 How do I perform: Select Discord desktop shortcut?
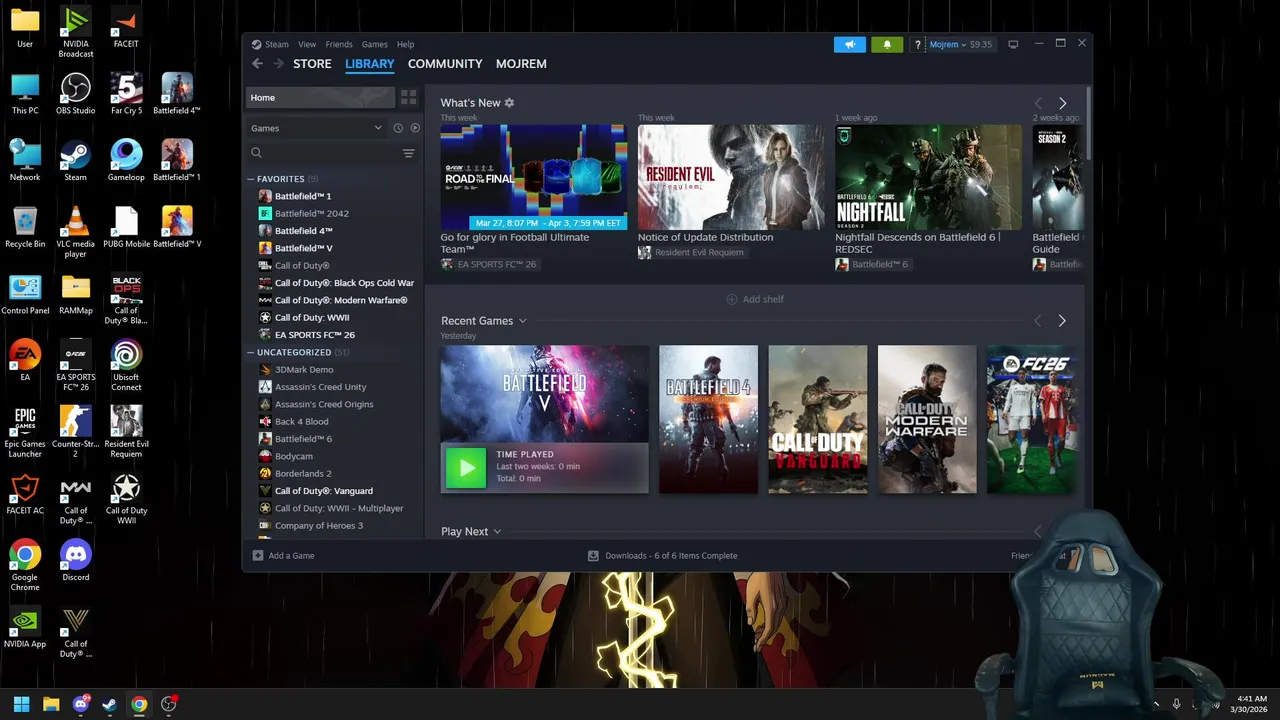click(x=76, y=561)
